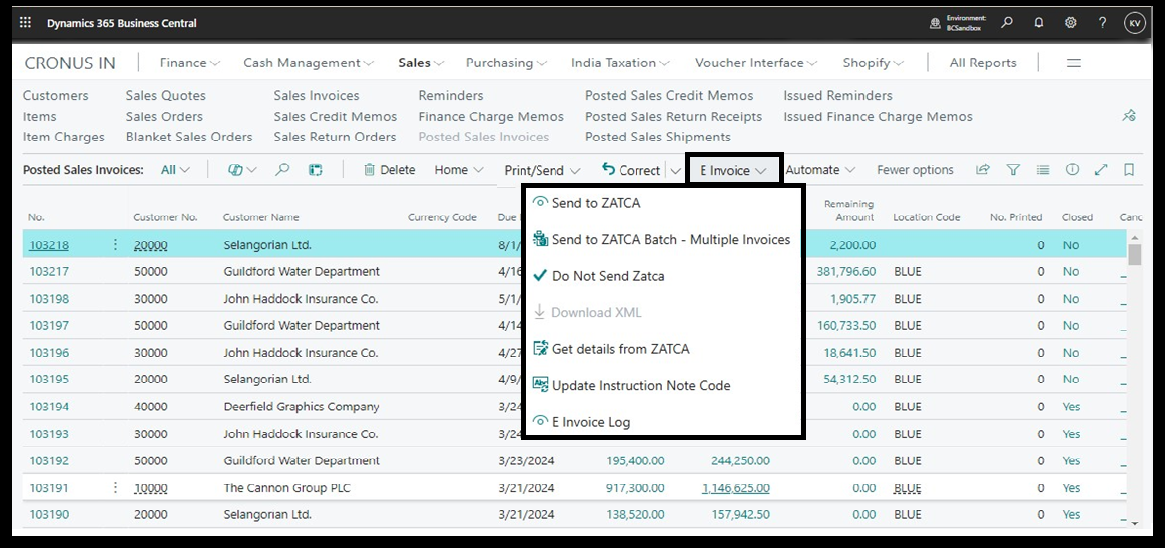The image size is (1165, 548).
Task: Click remaining amount 381,796.60
Action: pyautogui.click(x=846, y=272)
